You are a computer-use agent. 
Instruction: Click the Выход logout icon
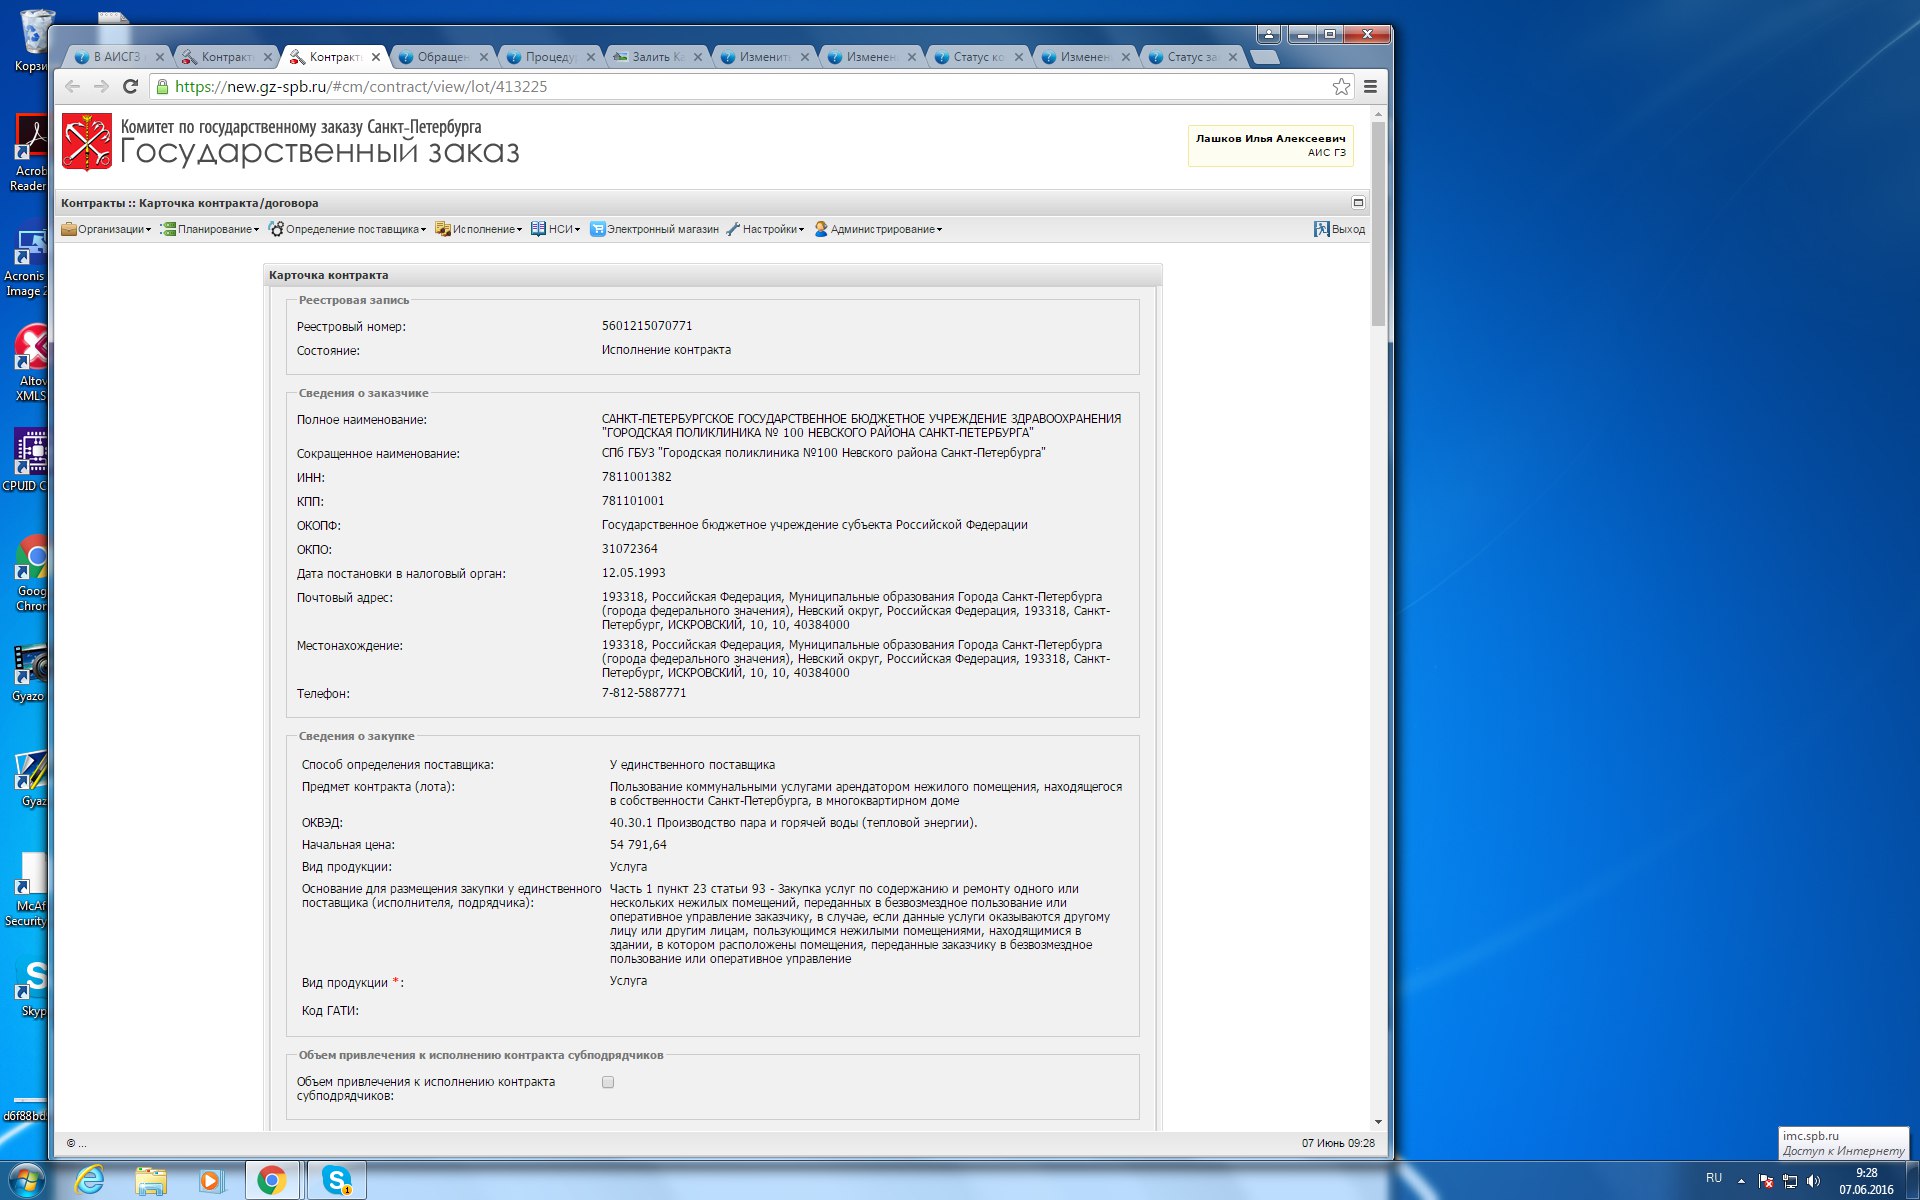(1321, 229)
